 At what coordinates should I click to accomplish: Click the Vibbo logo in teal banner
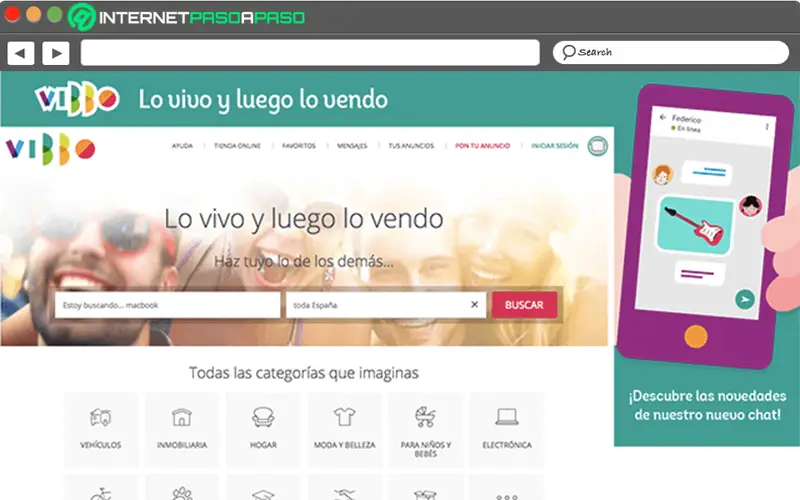coord(77,99)
